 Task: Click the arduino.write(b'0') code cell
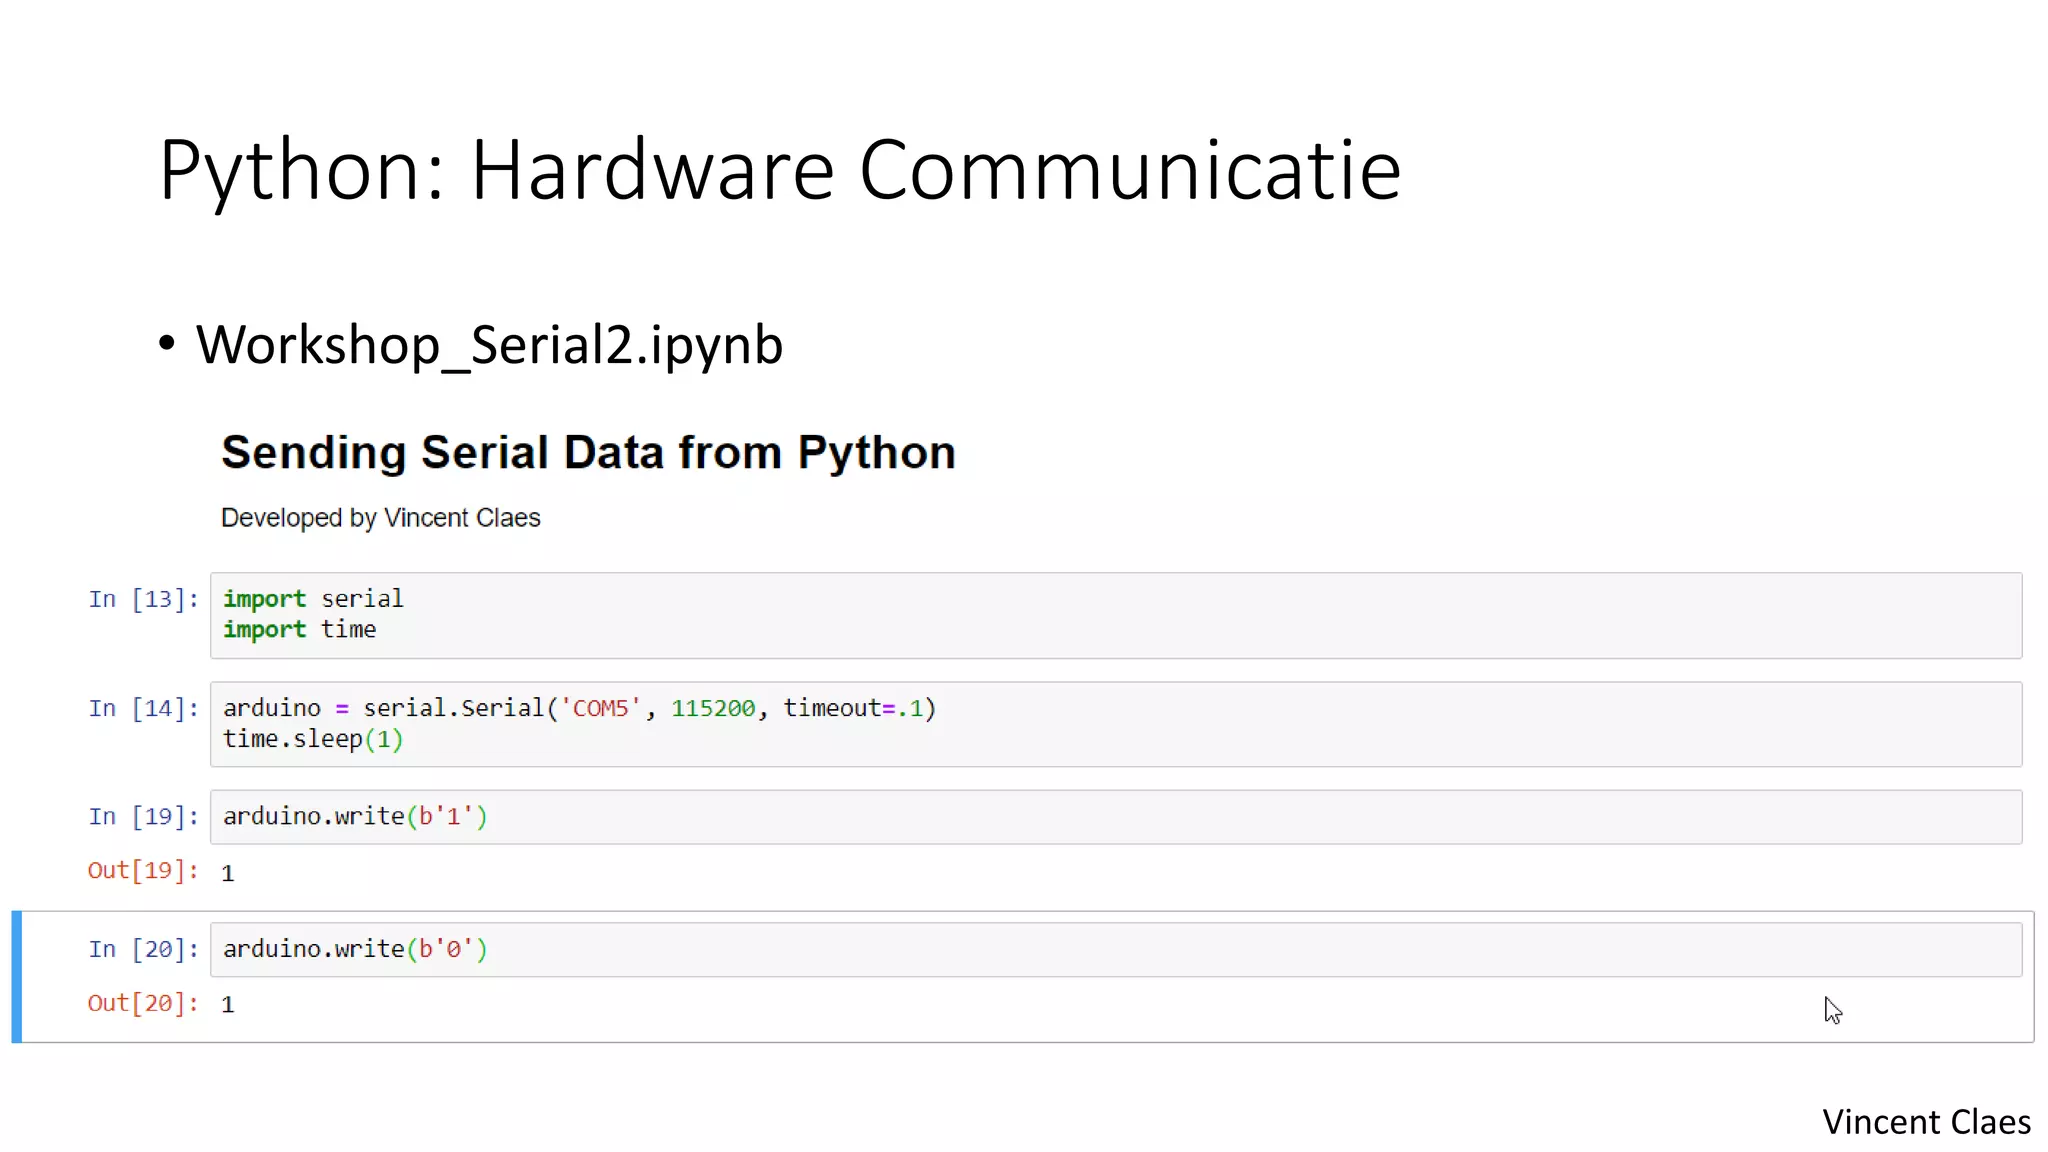point(1116,949)
